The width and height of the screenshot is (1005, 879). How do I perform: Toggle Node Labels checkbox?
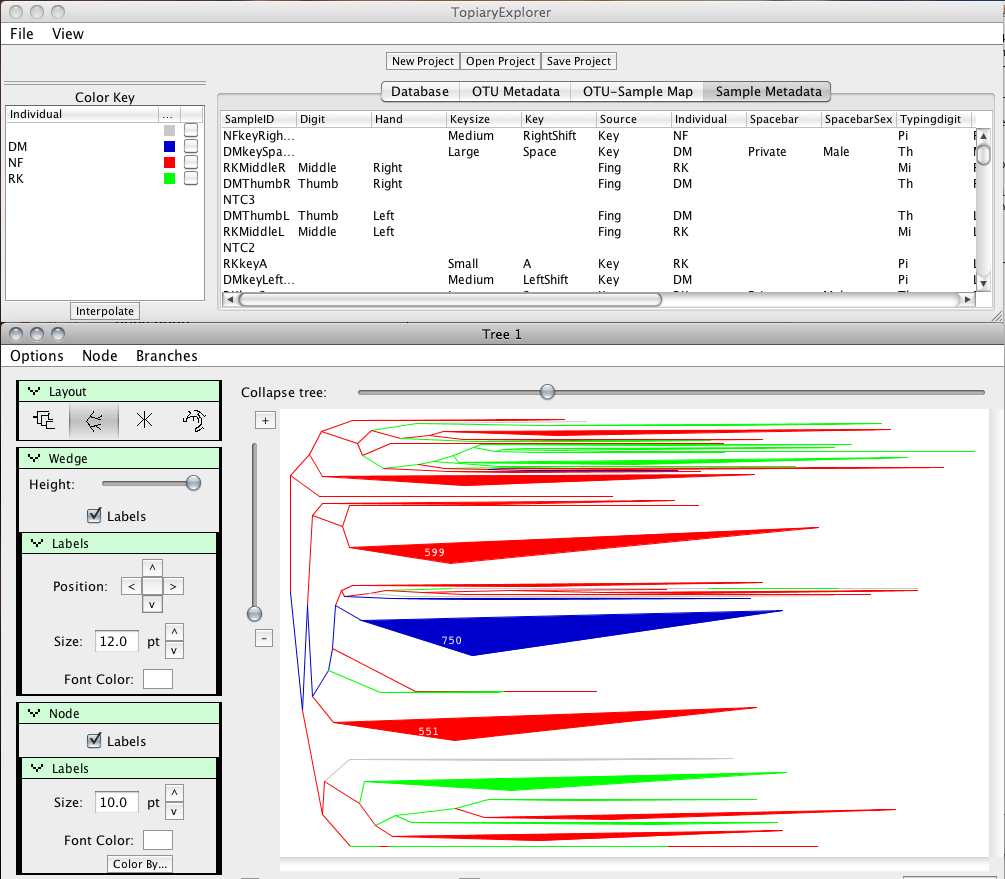[x=94, y=741]
